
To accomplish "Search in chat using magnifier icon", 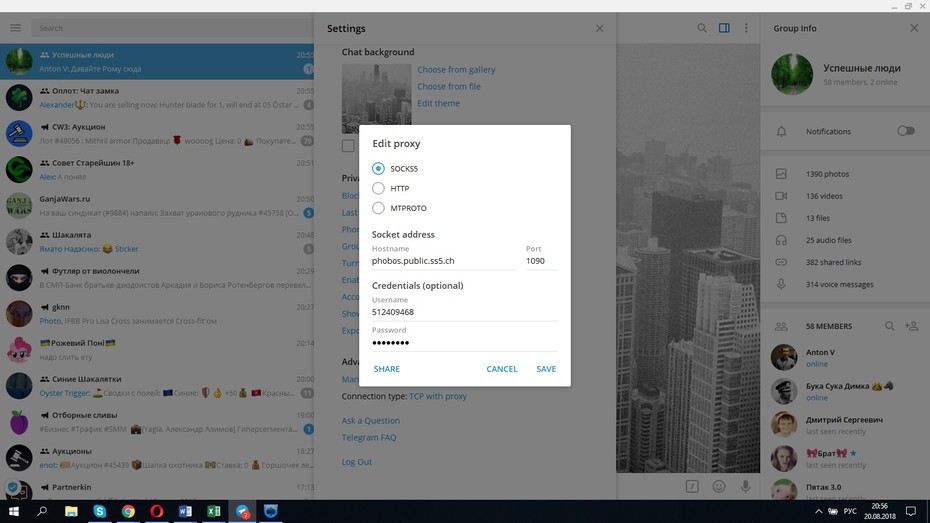I will (x=702, y=28).
